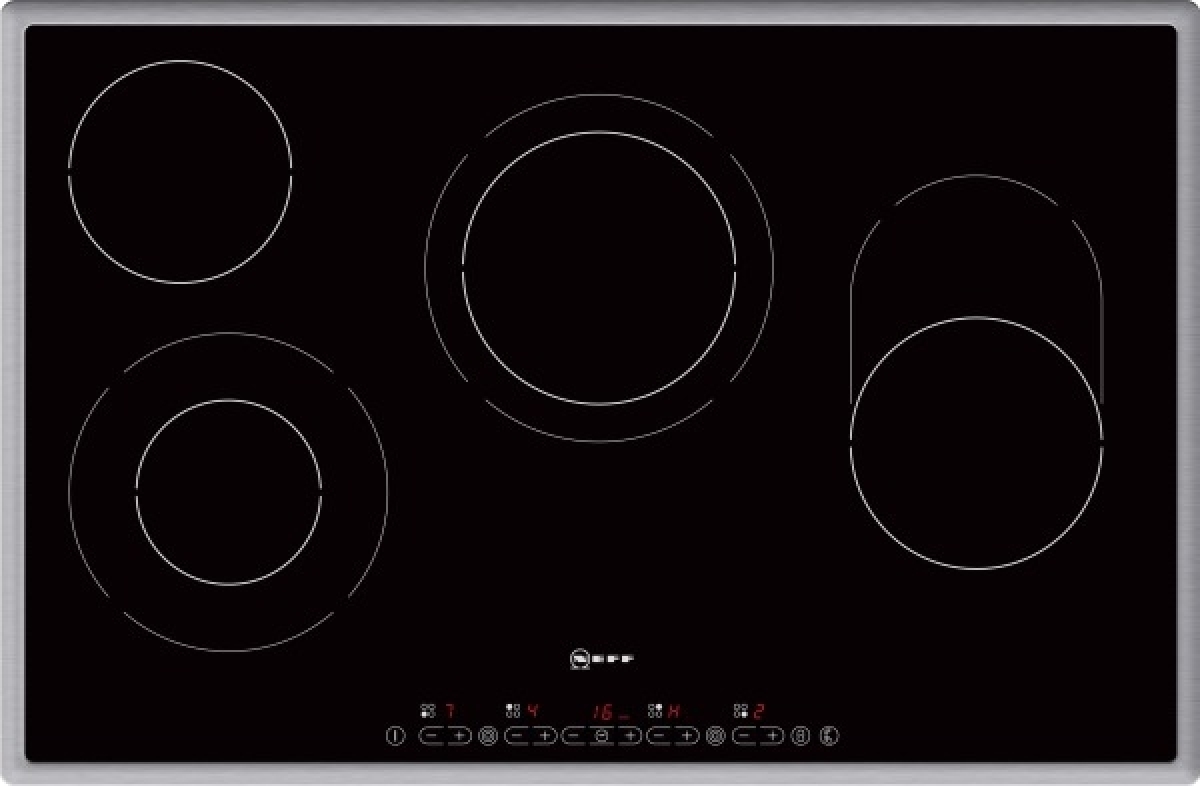The image size is (1200, 786).
Task: Decrease heat with minus key below the 7 display
Action: [x=431, y=736]
